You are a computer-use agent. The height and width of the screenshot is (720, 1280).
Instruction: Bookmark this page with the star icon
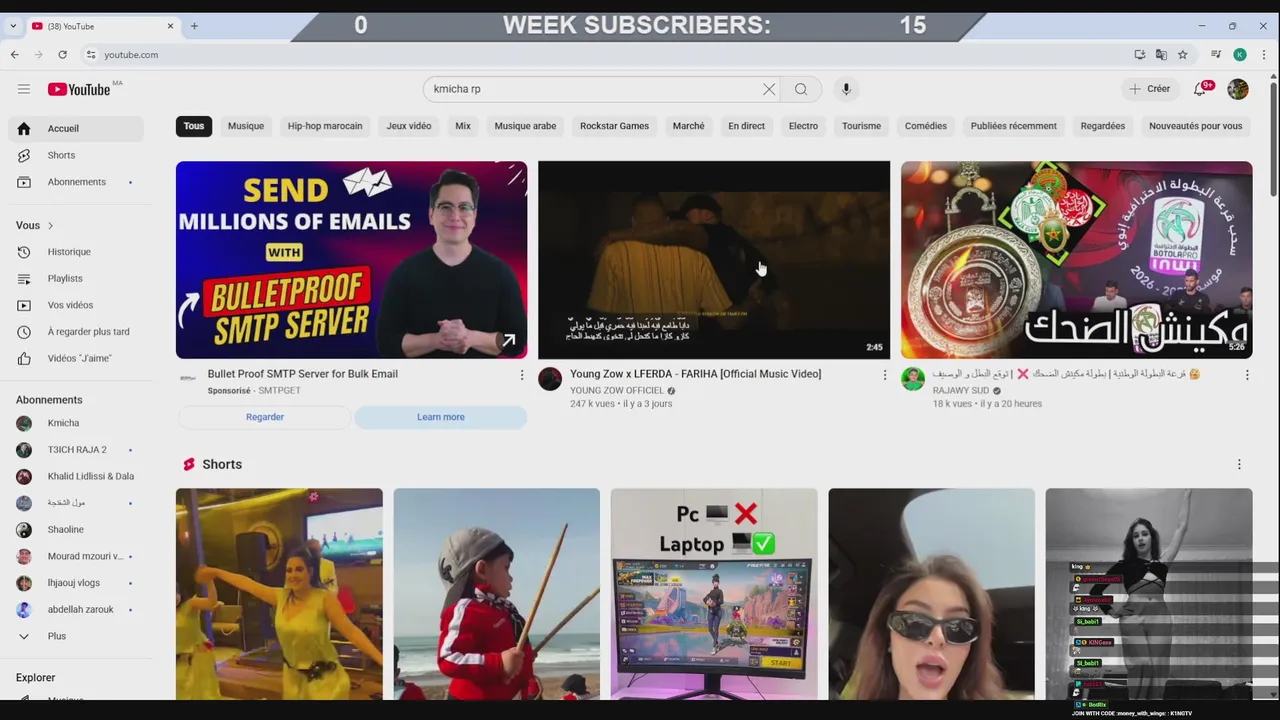tap(1183, 55)
